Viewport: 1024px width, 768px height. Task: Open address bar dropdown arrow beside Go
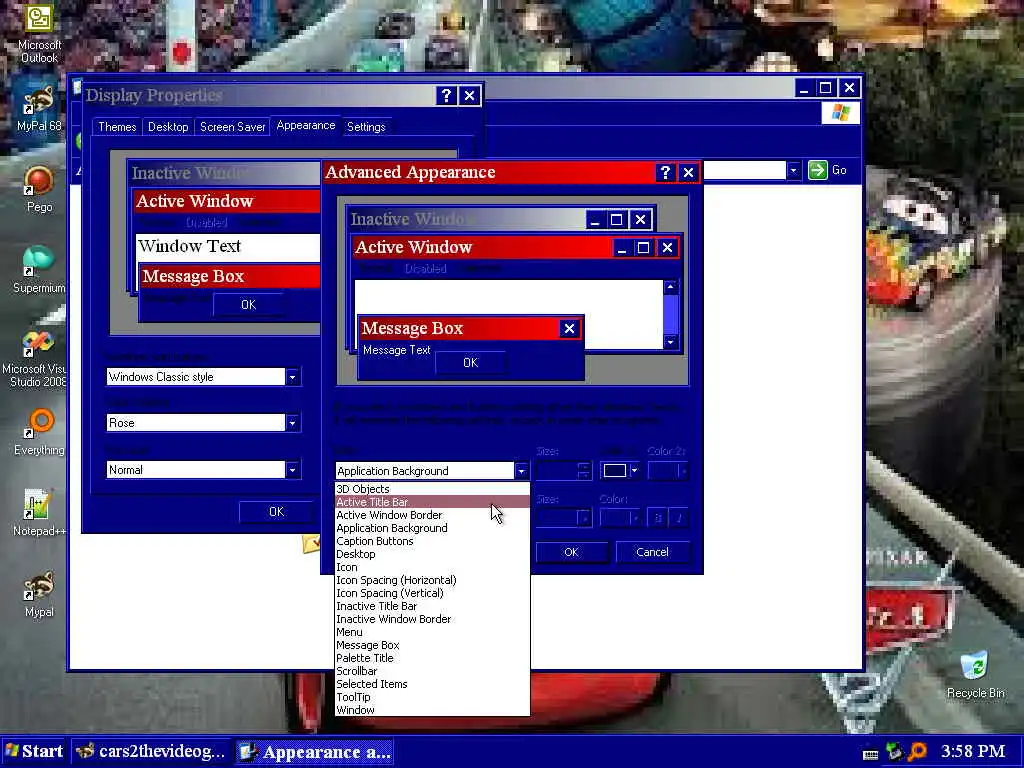click(793, 171)
